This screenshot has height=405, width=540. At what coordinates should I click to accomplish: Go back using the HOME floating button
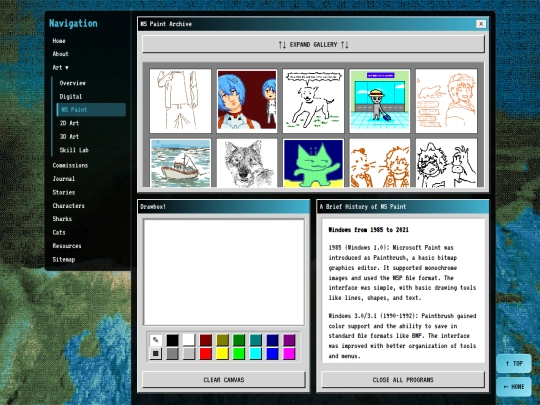tap(514, 387)
